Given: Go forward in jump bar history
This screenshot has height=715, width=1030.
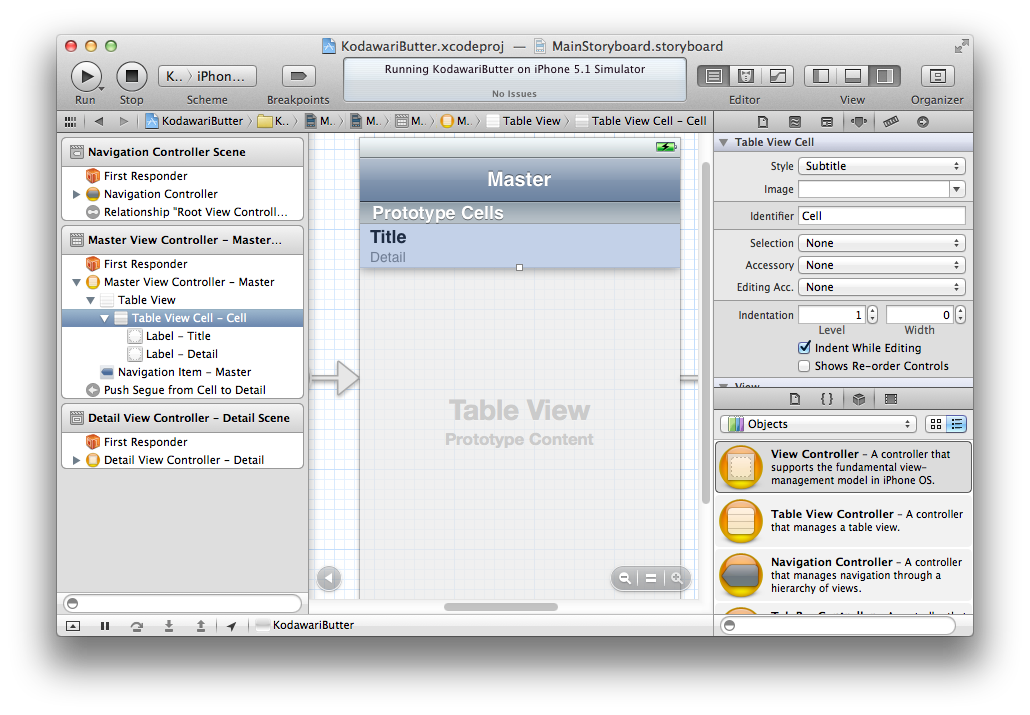Looking at the screenshot, I should point(123,121).
